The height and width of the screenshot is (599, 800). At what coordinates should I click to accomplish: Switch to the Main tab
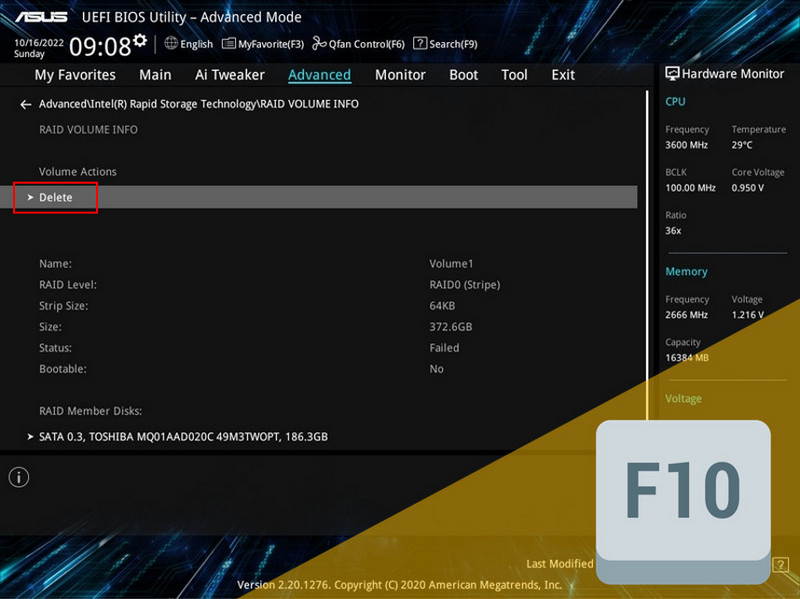click(x=155, y=75)
